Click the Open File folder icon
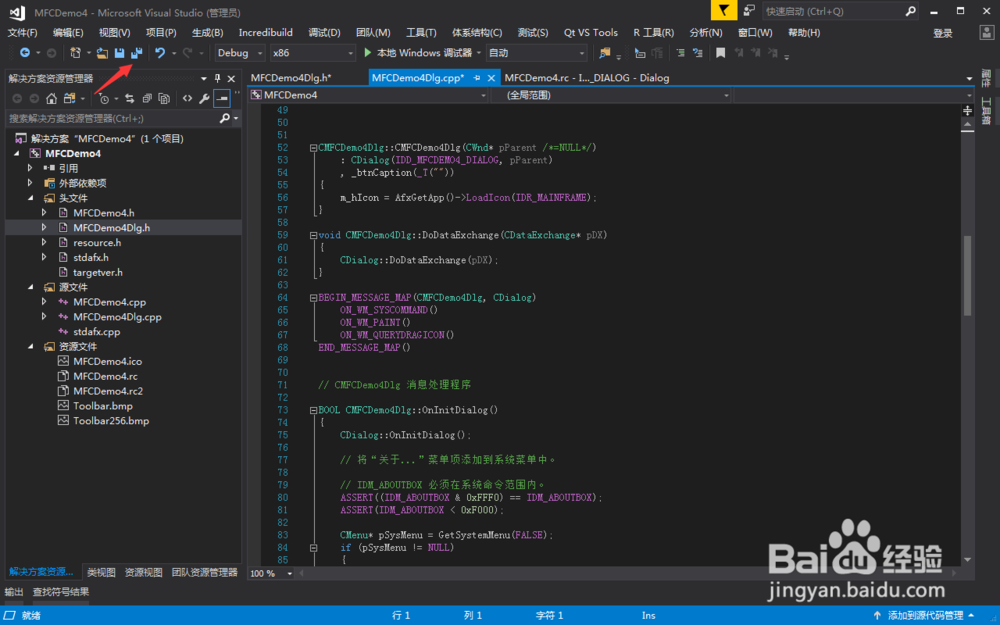 [x=102, y=53]
